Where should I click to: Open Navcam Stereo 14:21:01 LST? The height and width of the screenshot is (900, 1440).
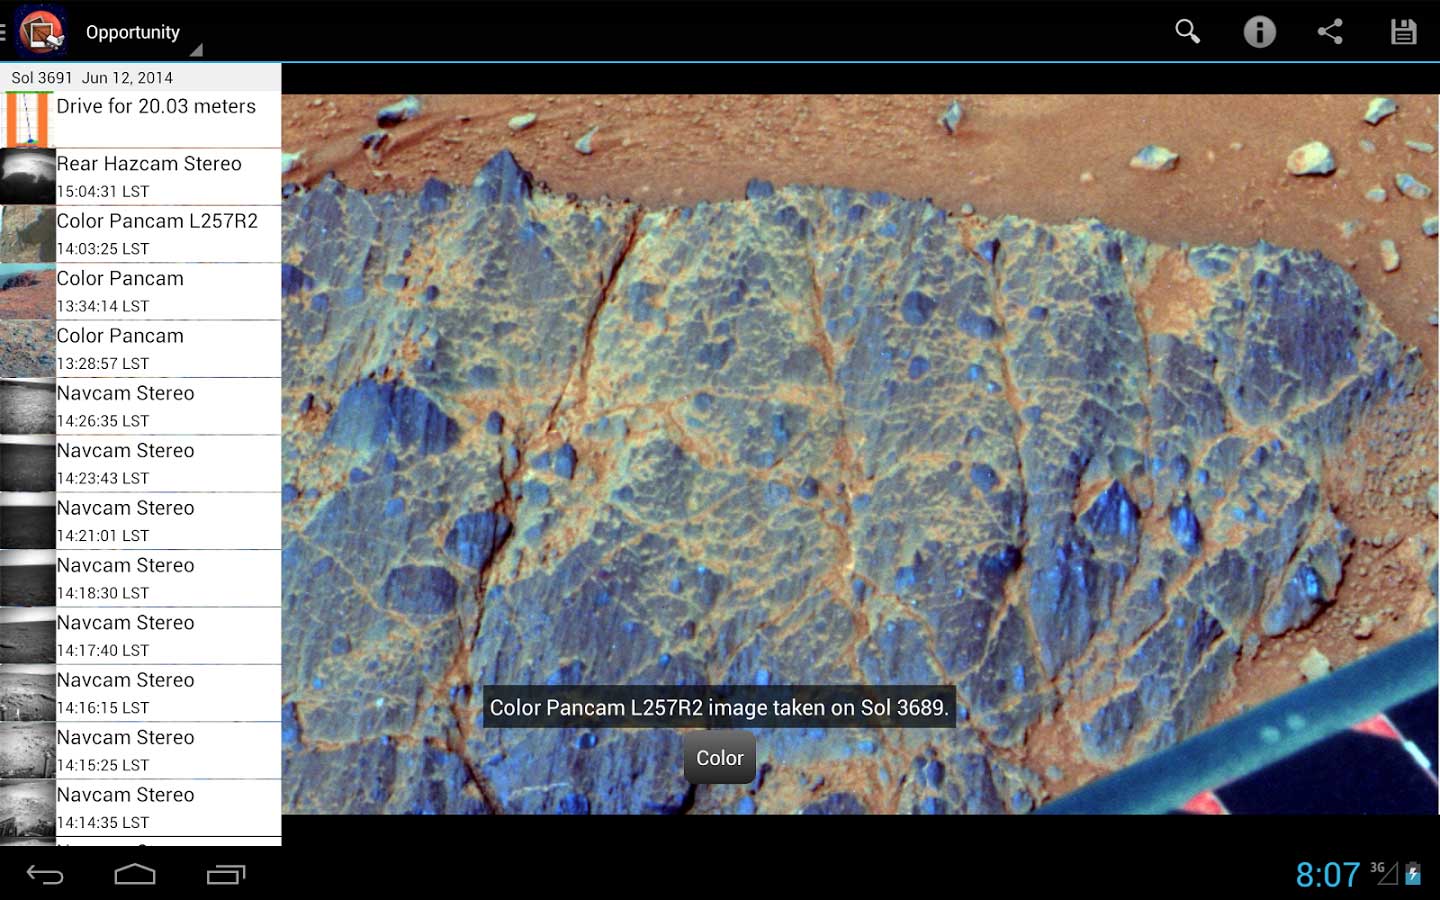pos(140,521)
